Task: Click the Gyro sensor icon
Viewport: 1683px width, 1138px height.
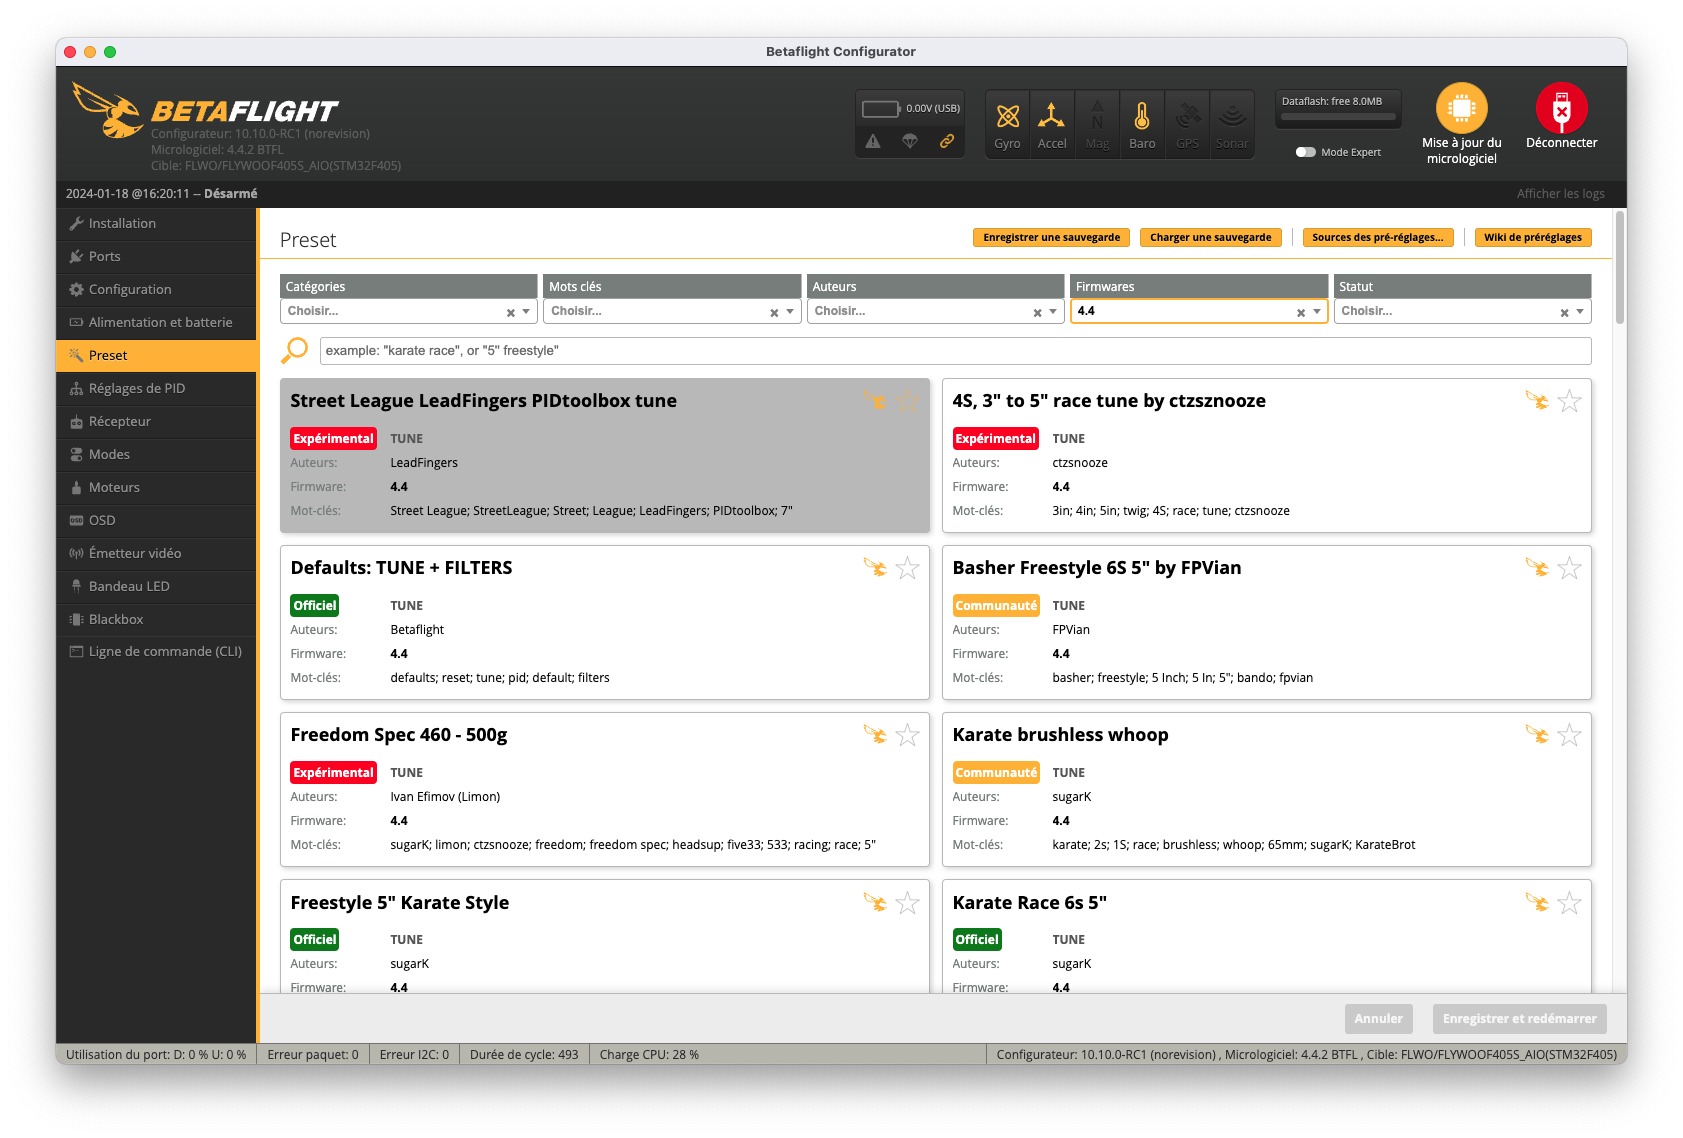Action: [x=1007, y=117]
